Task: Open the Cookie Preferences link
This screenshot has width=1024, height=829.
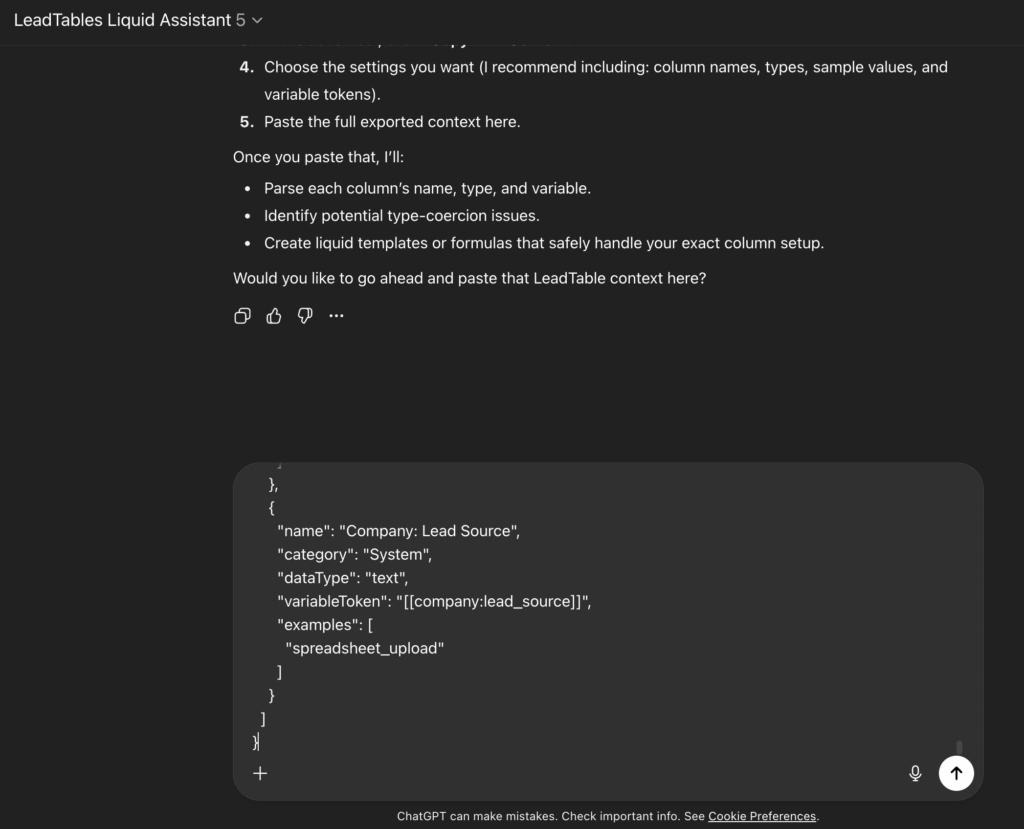Action: click(x=762, y=816)
